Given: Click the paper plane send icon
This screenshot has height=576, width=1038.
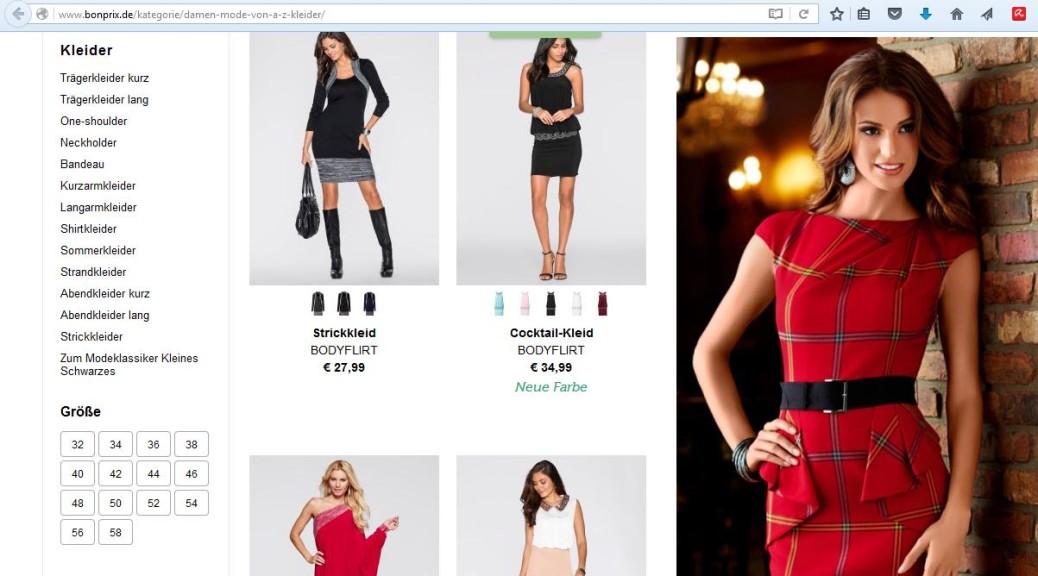Looking at the screenshot, I should click(x=987, y=14).
